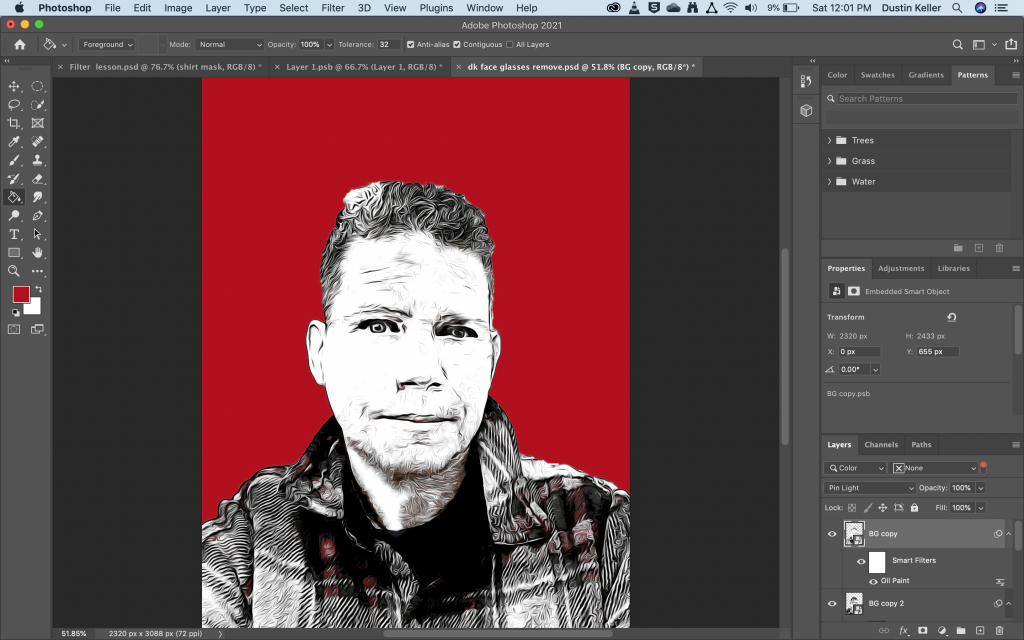Open the Foreground fill source dropdown
The height and width of the screenshot is (640, 1024).
click(108, 45)
